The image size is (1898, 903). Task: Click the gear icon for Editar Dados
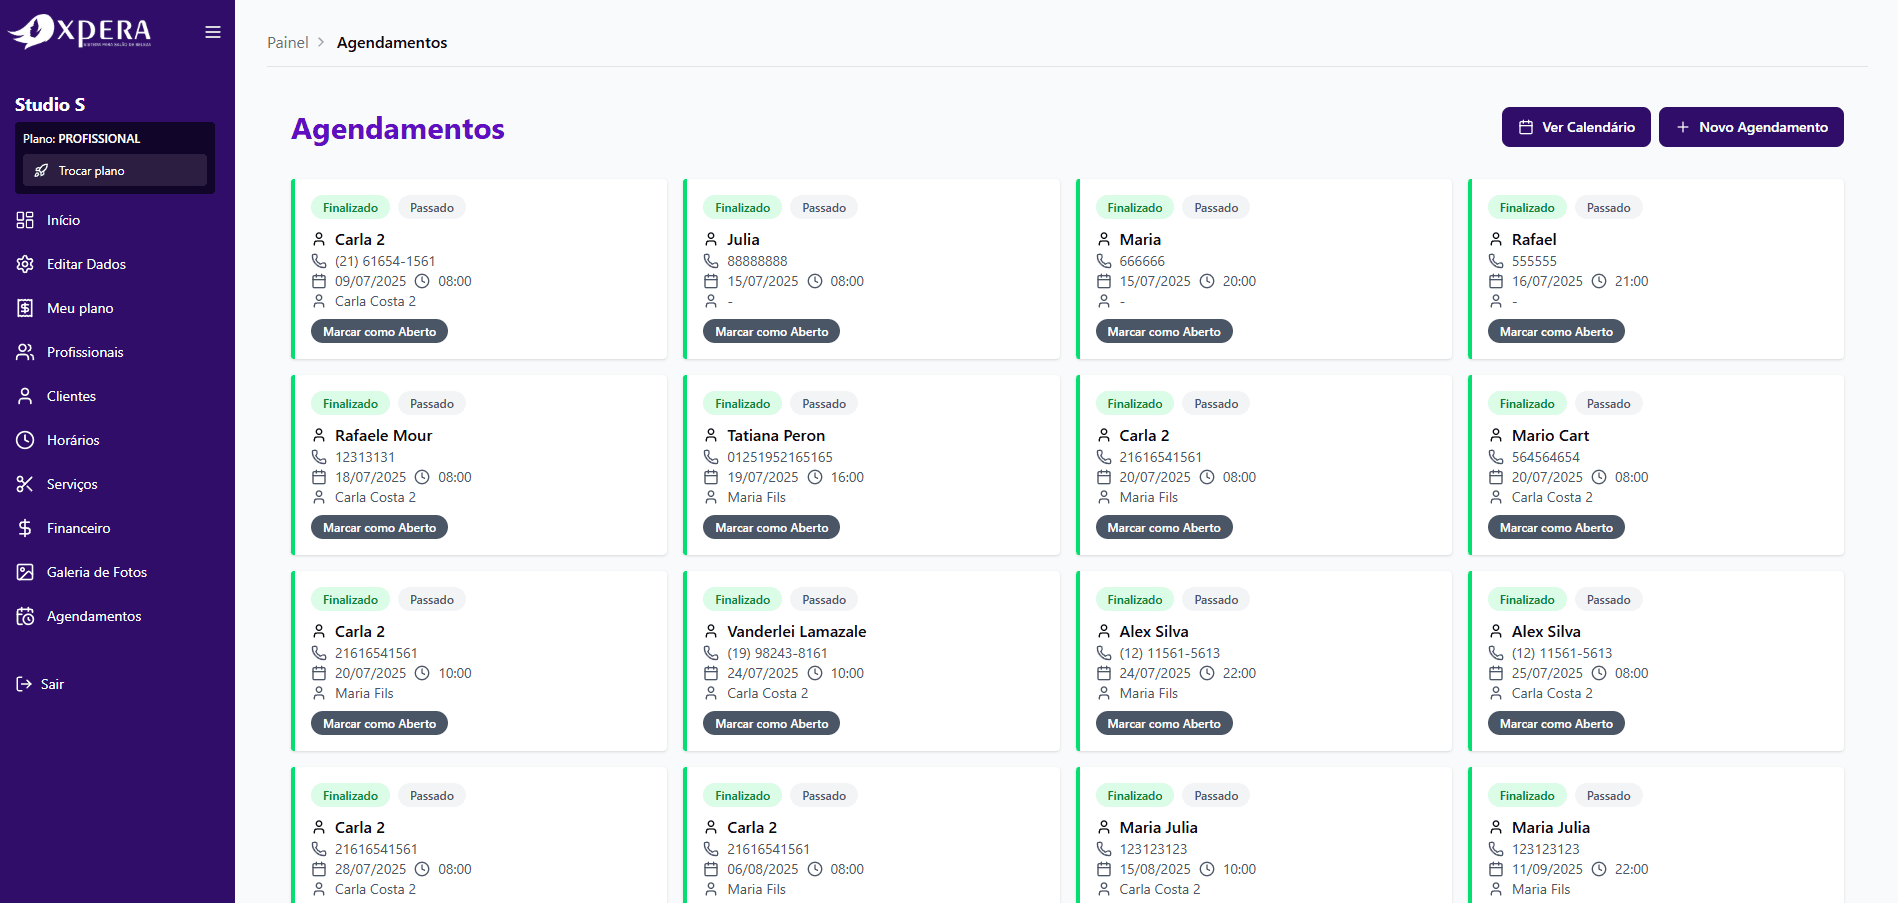(x=25, y=264)
